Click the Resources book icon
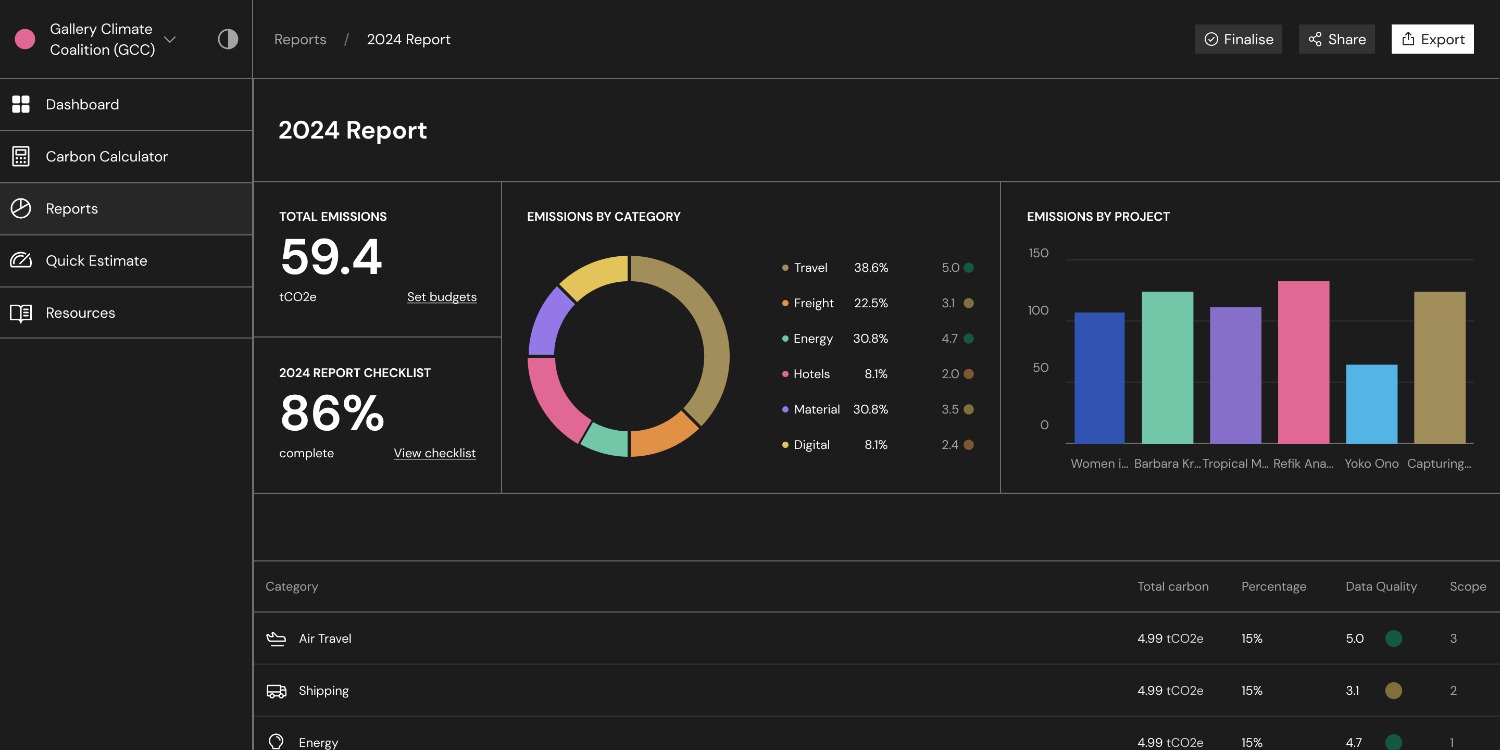The image size is (1500, 750). pyautogui.click(x=20, y=312)
